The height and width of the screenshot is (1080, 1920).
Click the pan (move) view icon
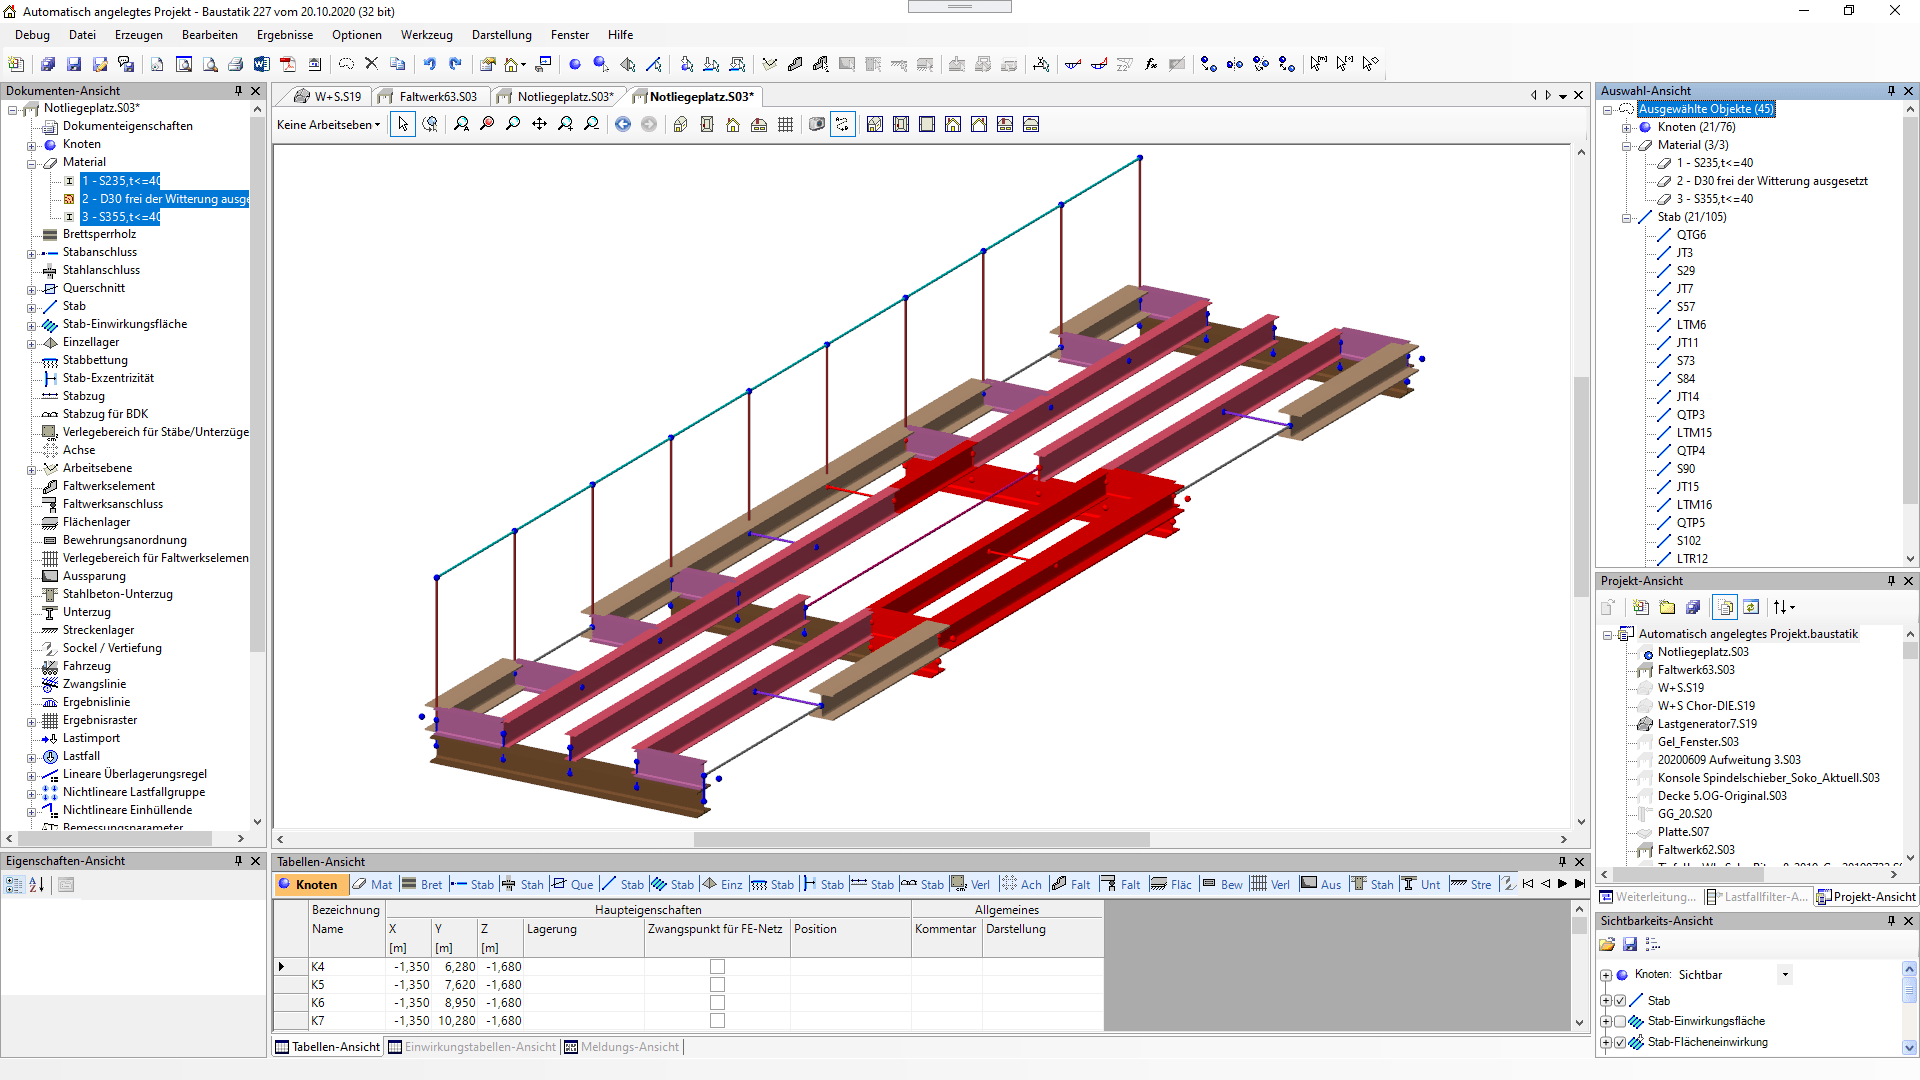pyautogui.click(x=540, y=124)
